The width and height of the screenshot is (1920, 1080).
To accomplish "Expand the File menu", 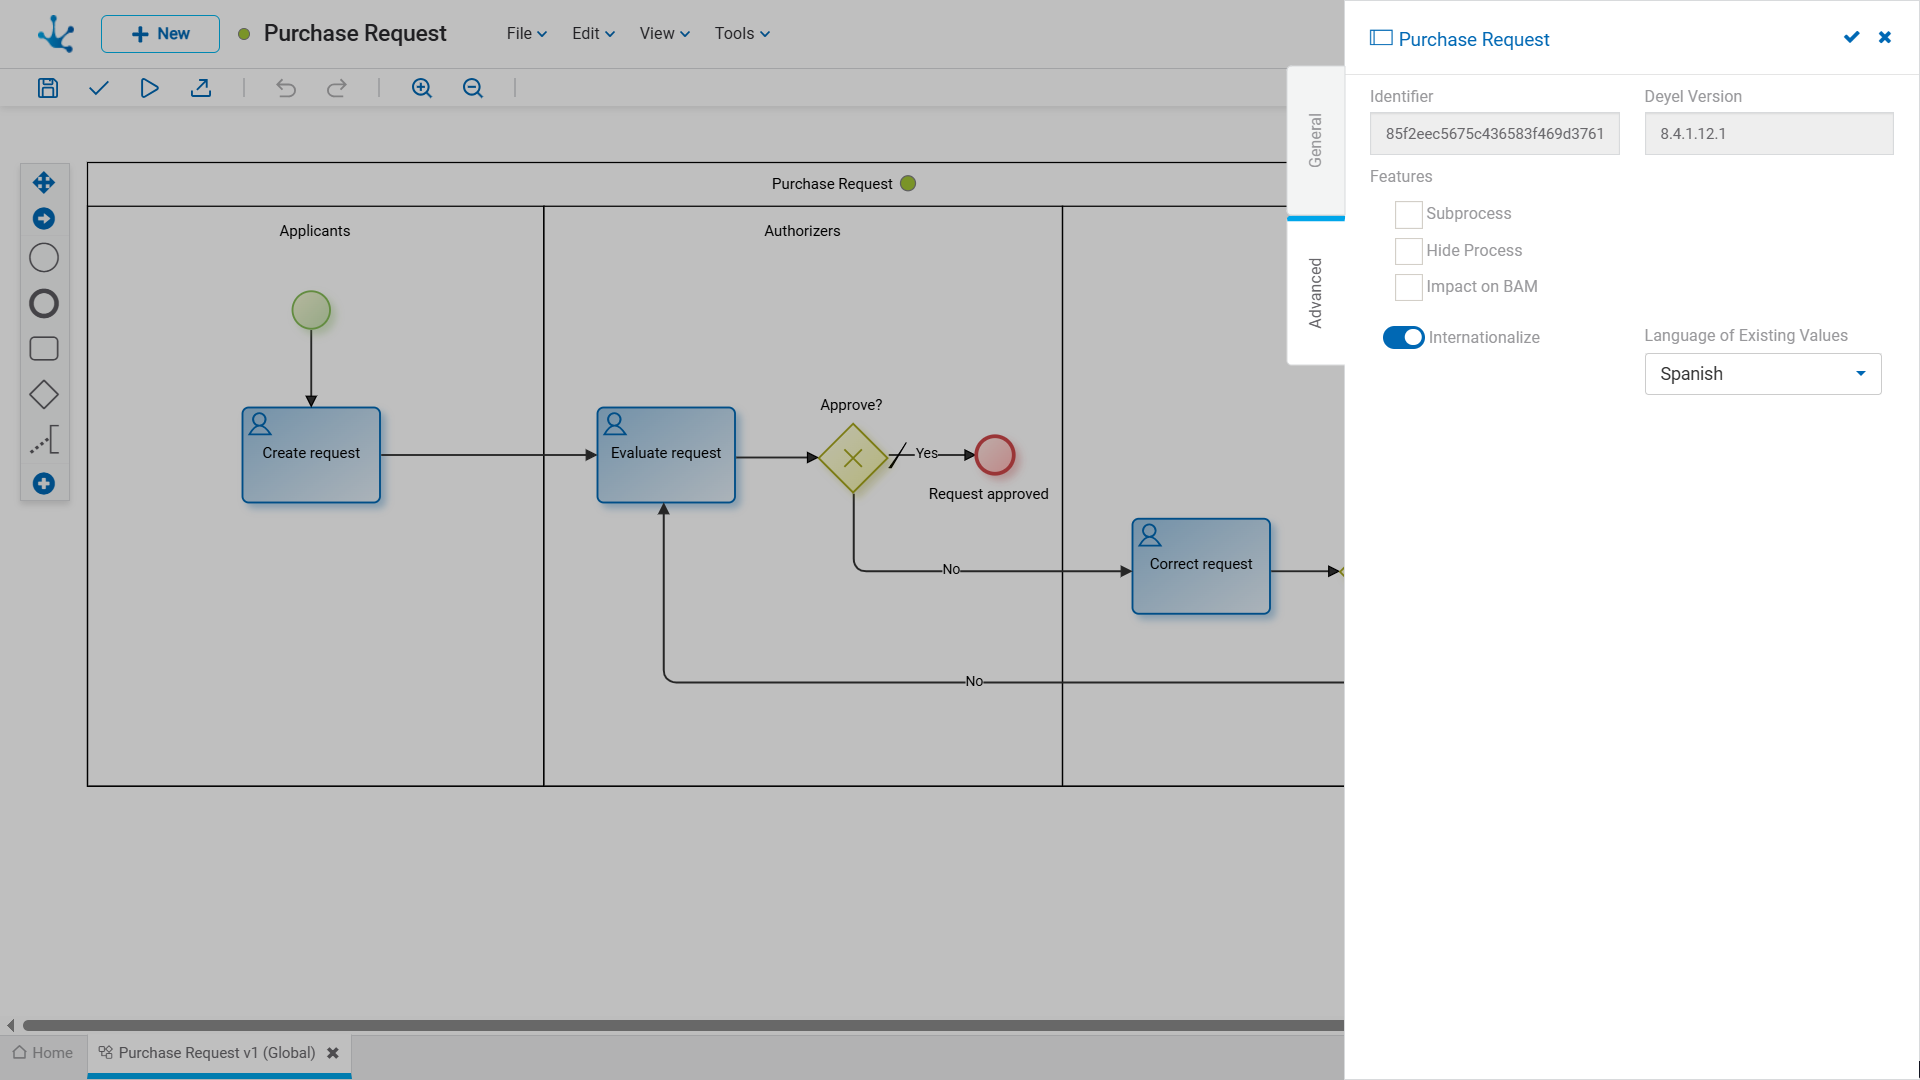I will pyautogui.click(x=526, y=33).
